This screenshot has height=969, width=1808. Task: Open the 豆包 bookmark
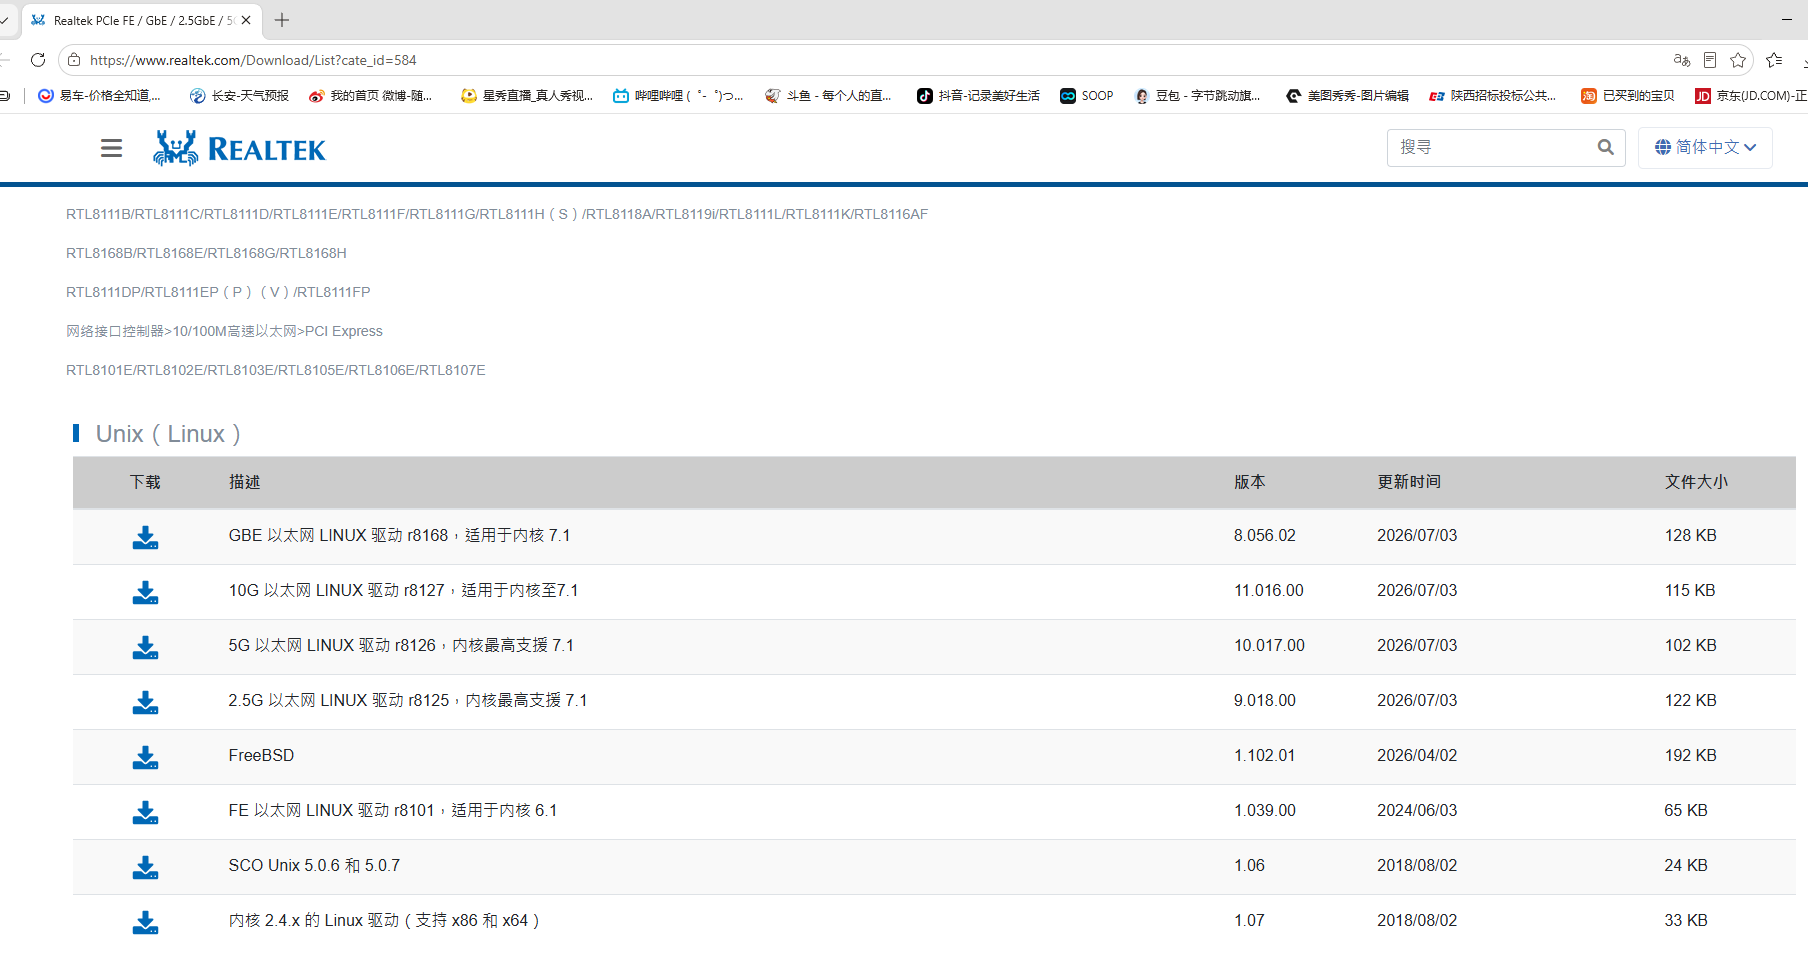coord(1198,96)
